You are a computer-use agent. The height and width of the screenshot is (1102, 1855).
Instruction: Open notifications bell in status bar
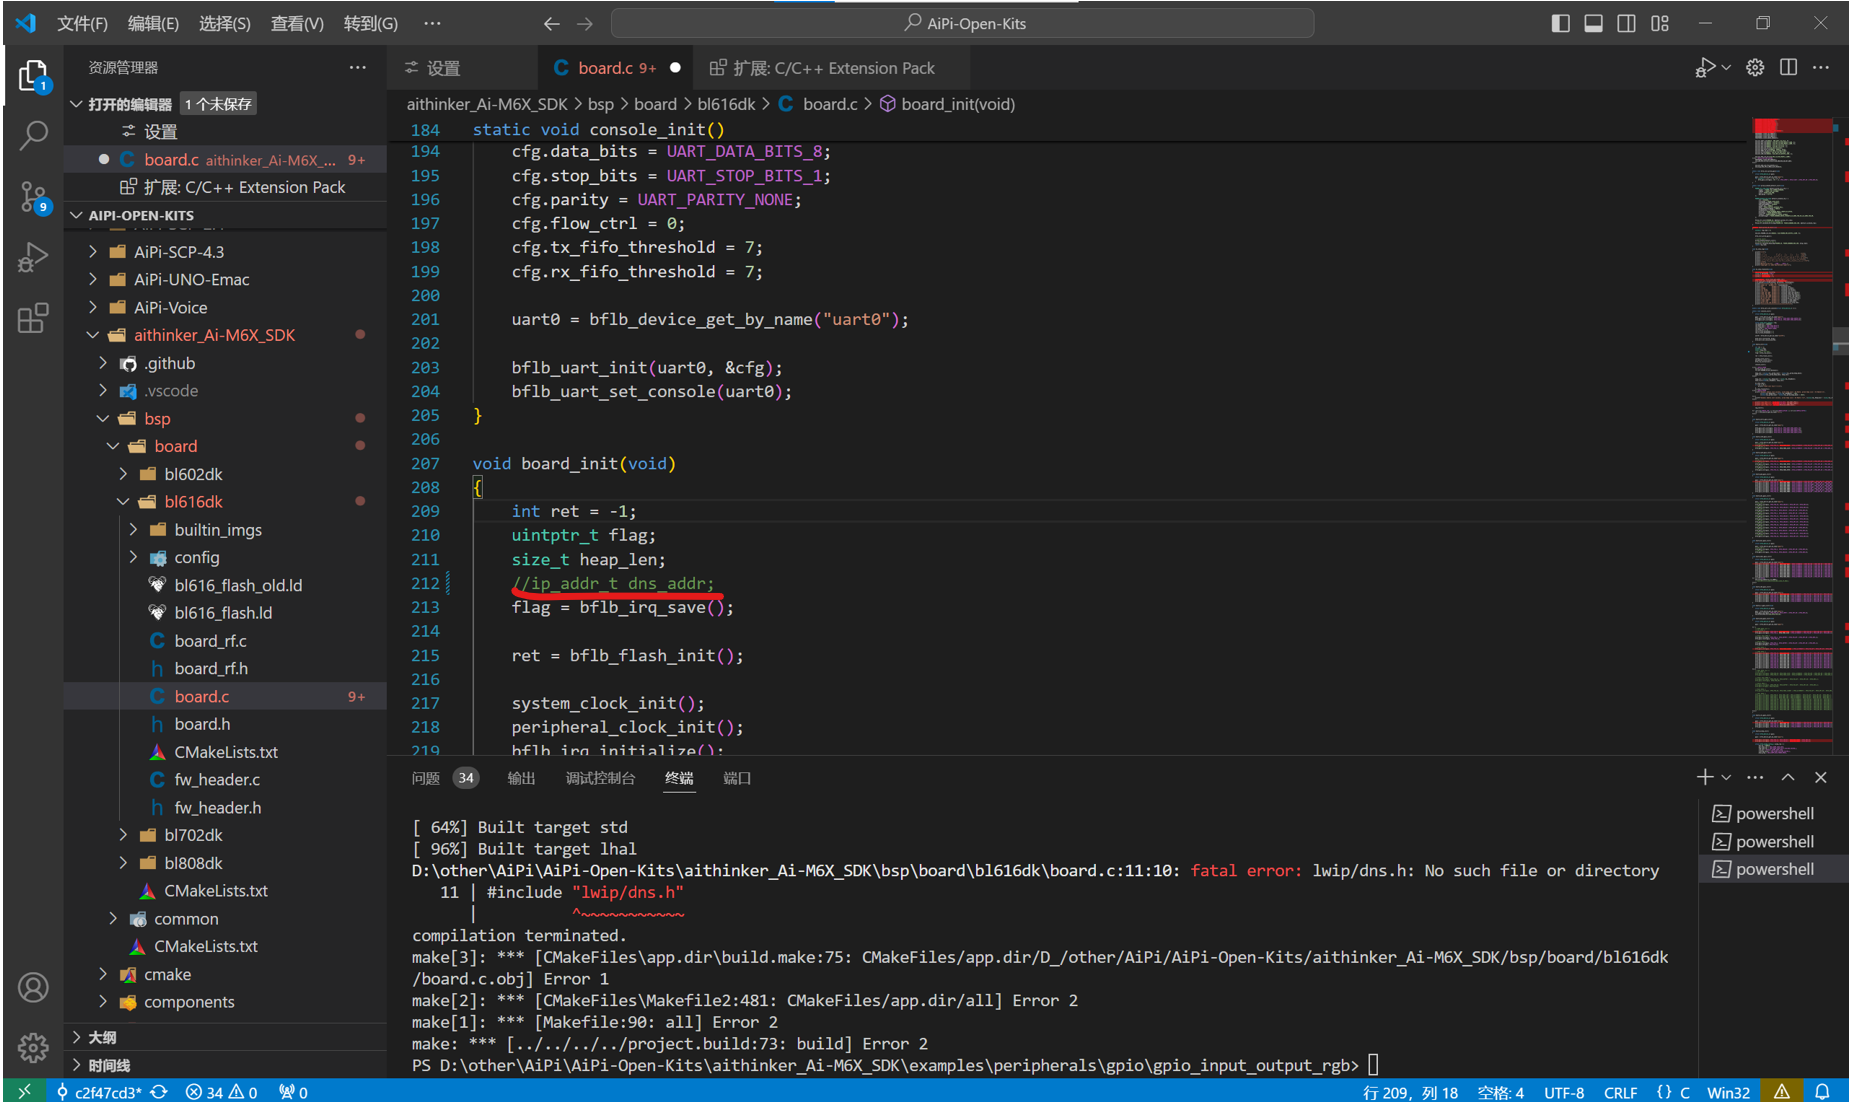point(1822,1092)
